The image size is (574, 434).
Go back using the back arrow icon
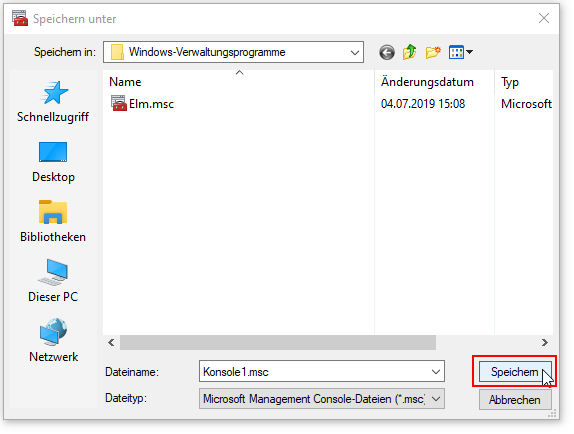[387, 52]
